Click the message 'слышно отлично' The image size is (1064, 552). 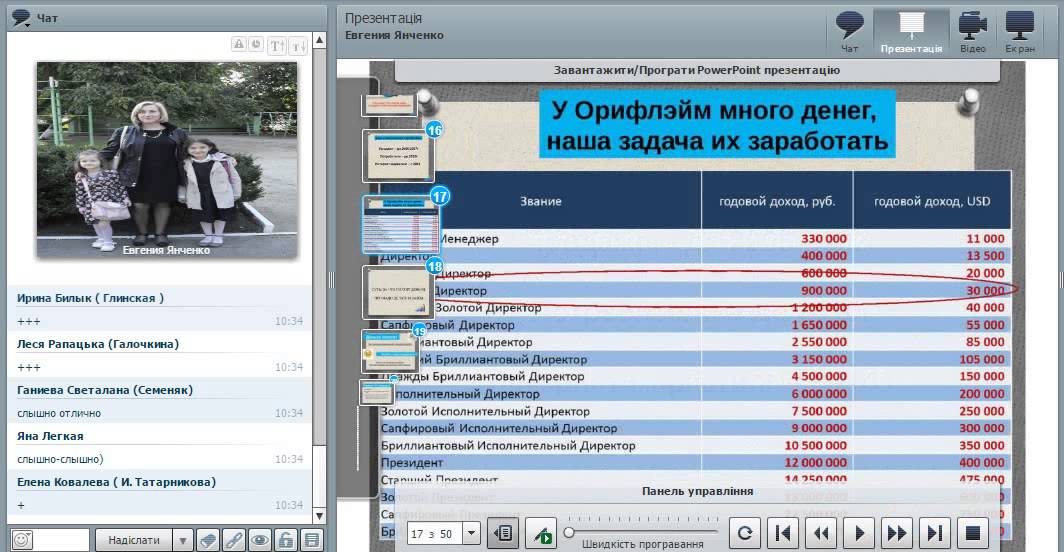[x=58, y=413]
